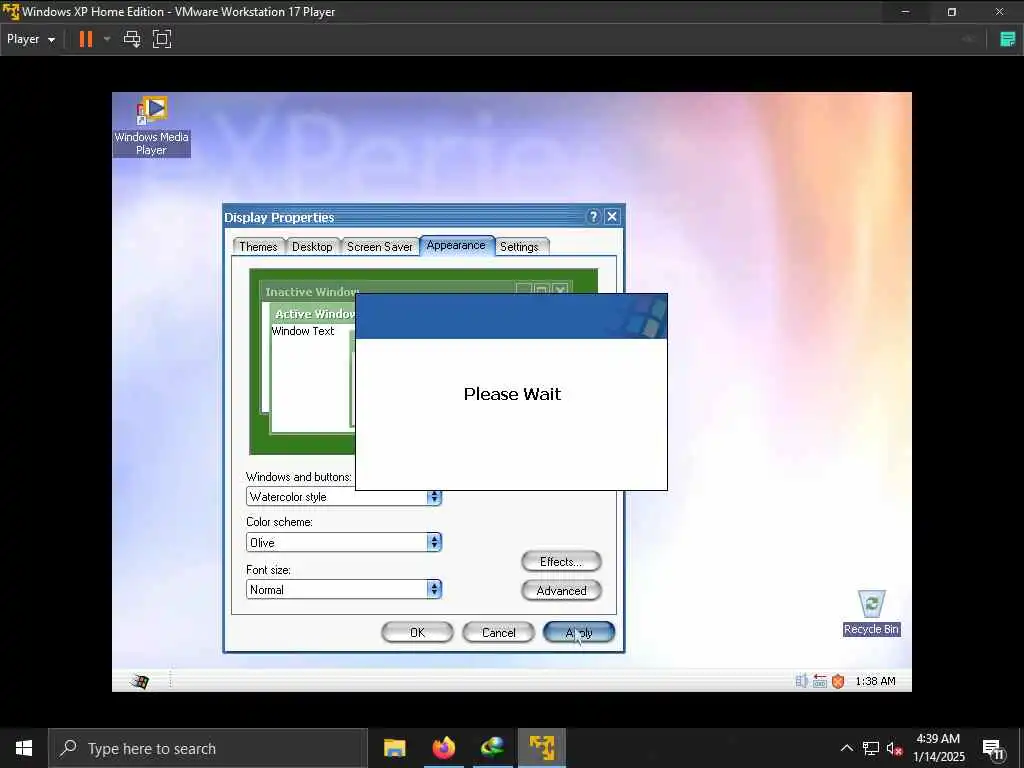
Task: Click the Apply button
Action: tap(579, 632)
